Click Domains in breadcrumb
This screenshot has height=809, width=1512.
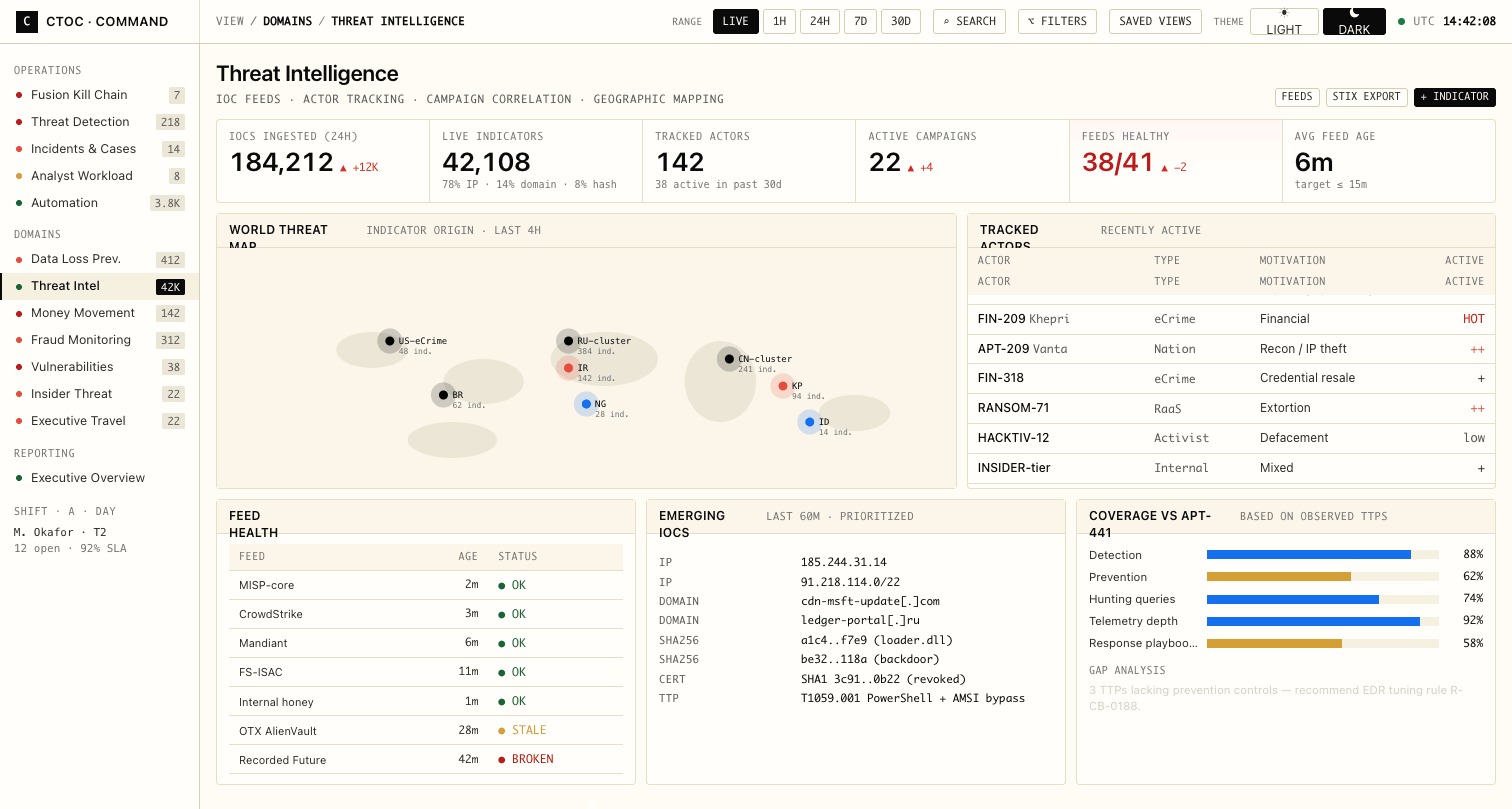click(x=287, y=21)
